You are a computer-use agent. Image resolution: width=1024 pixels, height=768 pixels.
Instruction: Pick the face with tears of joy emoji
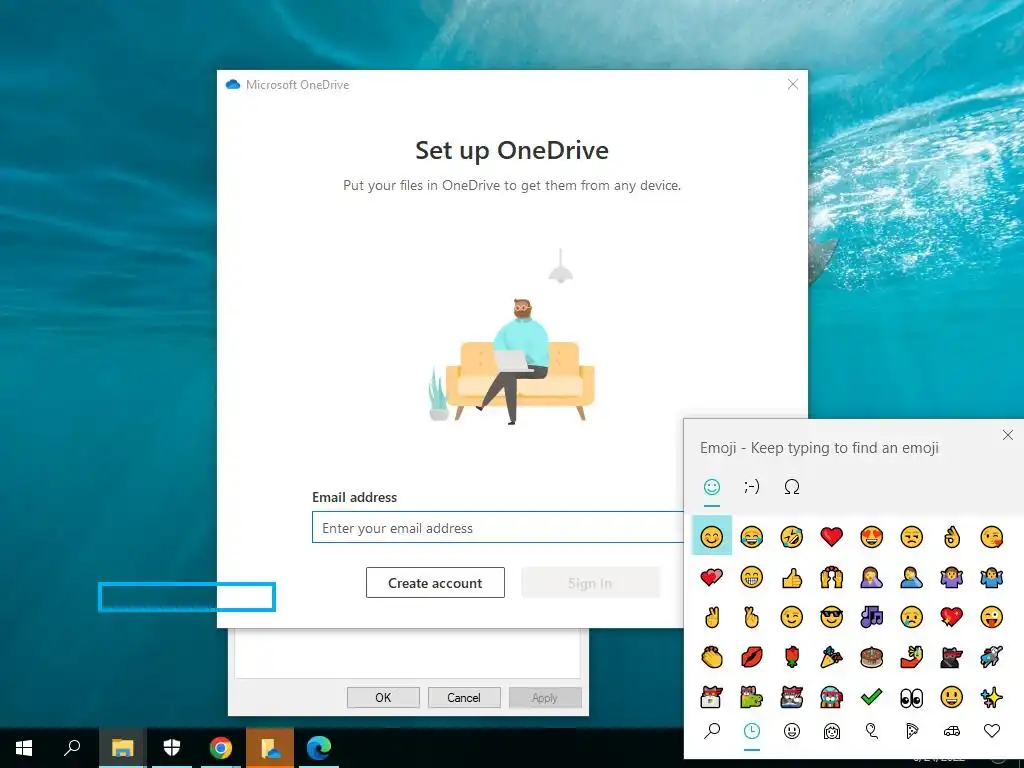(752, 537)
